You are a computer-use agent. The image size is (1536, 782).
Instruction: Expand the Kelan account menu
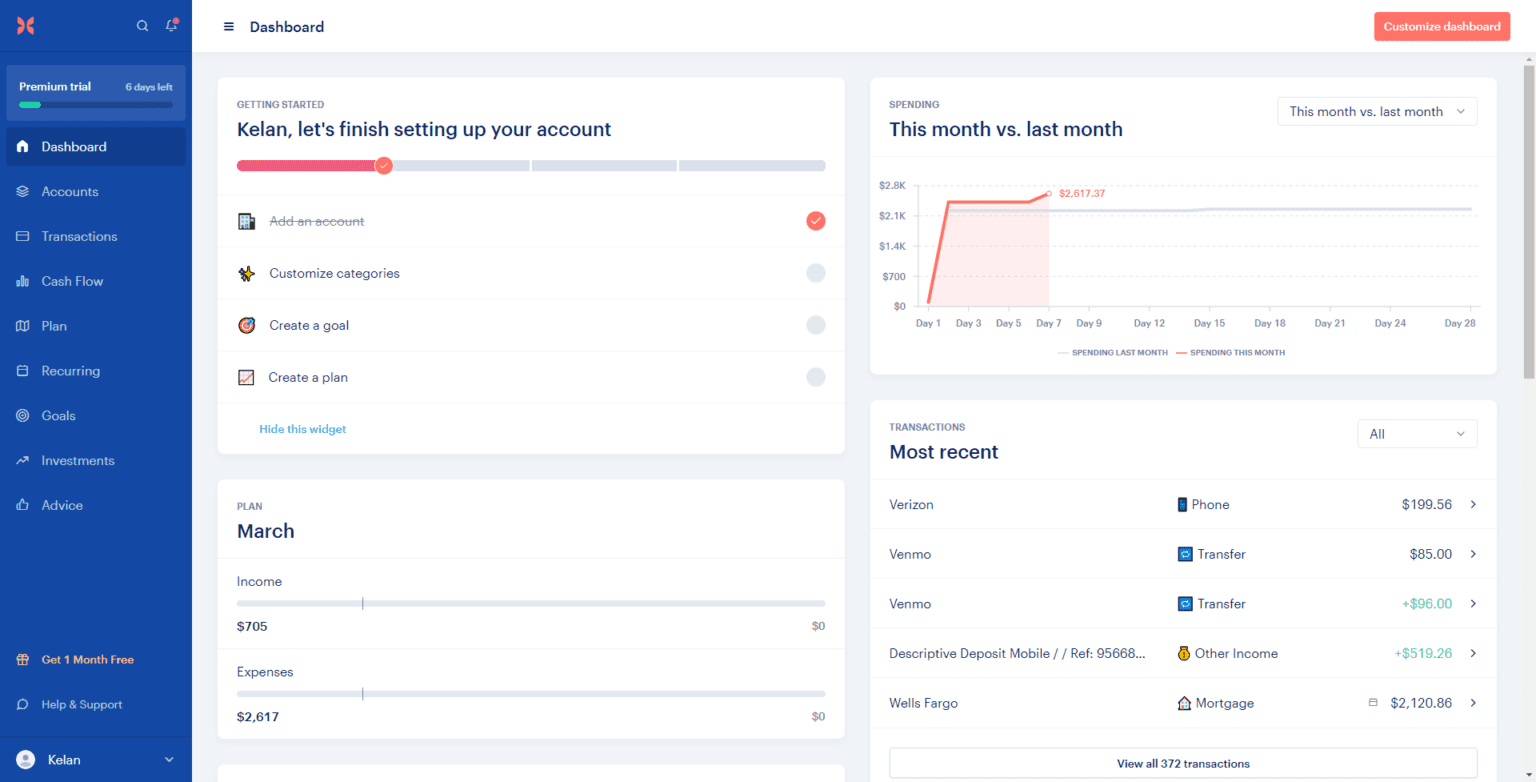click(x=95, y=760)
